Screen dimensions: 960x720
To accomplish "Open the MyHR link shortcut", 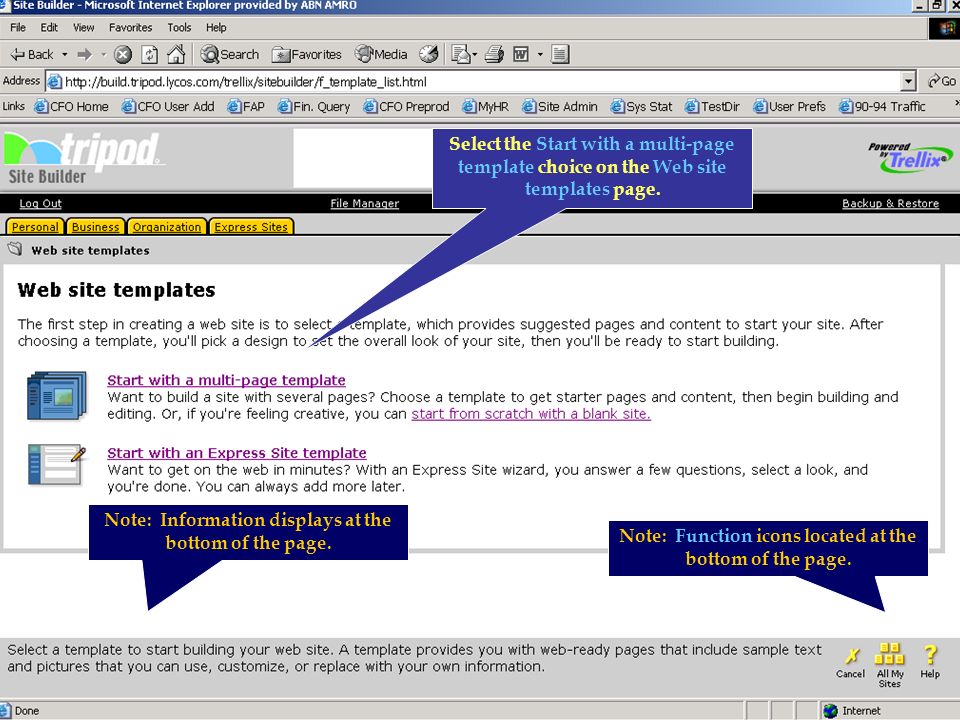I will point(486,107).
